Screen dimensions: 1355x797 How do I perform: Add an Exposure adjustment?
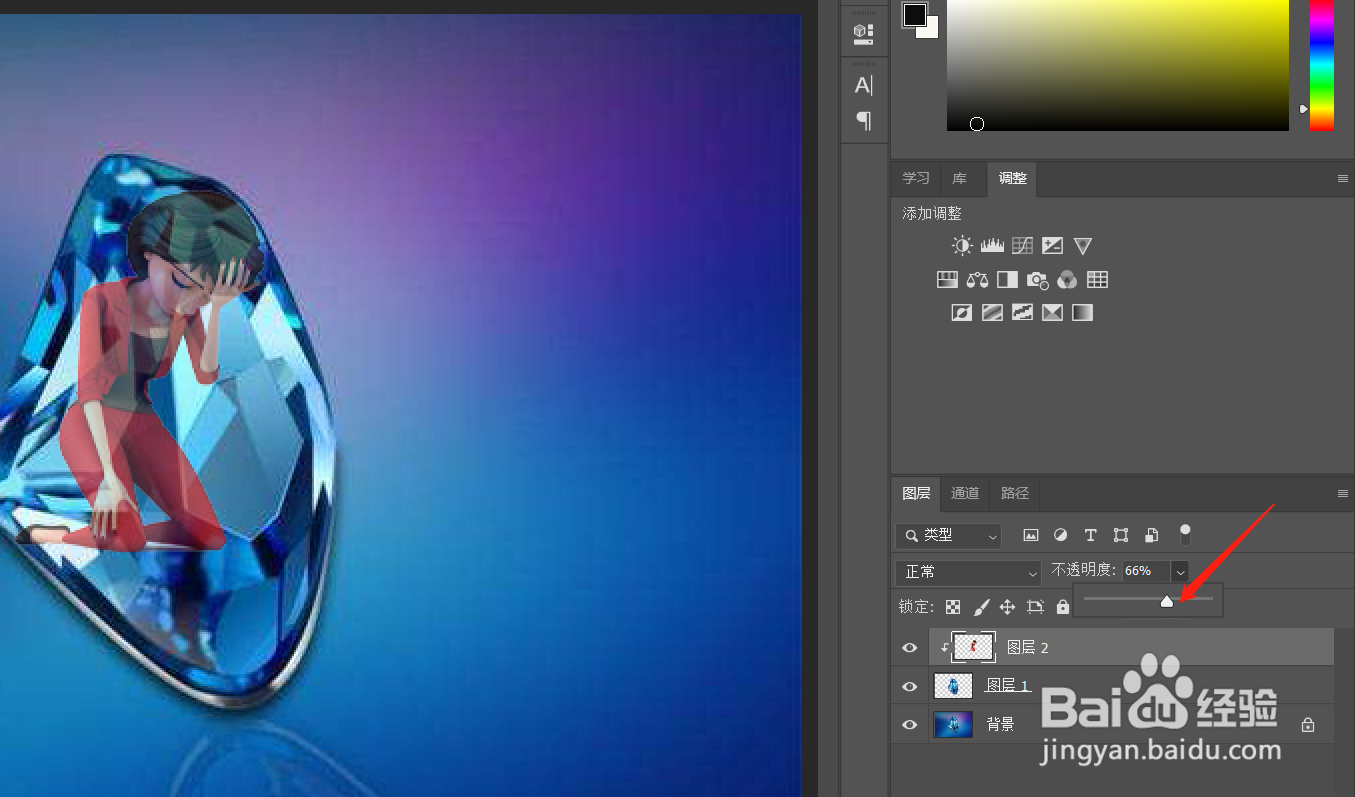[x=1052, y=245]
